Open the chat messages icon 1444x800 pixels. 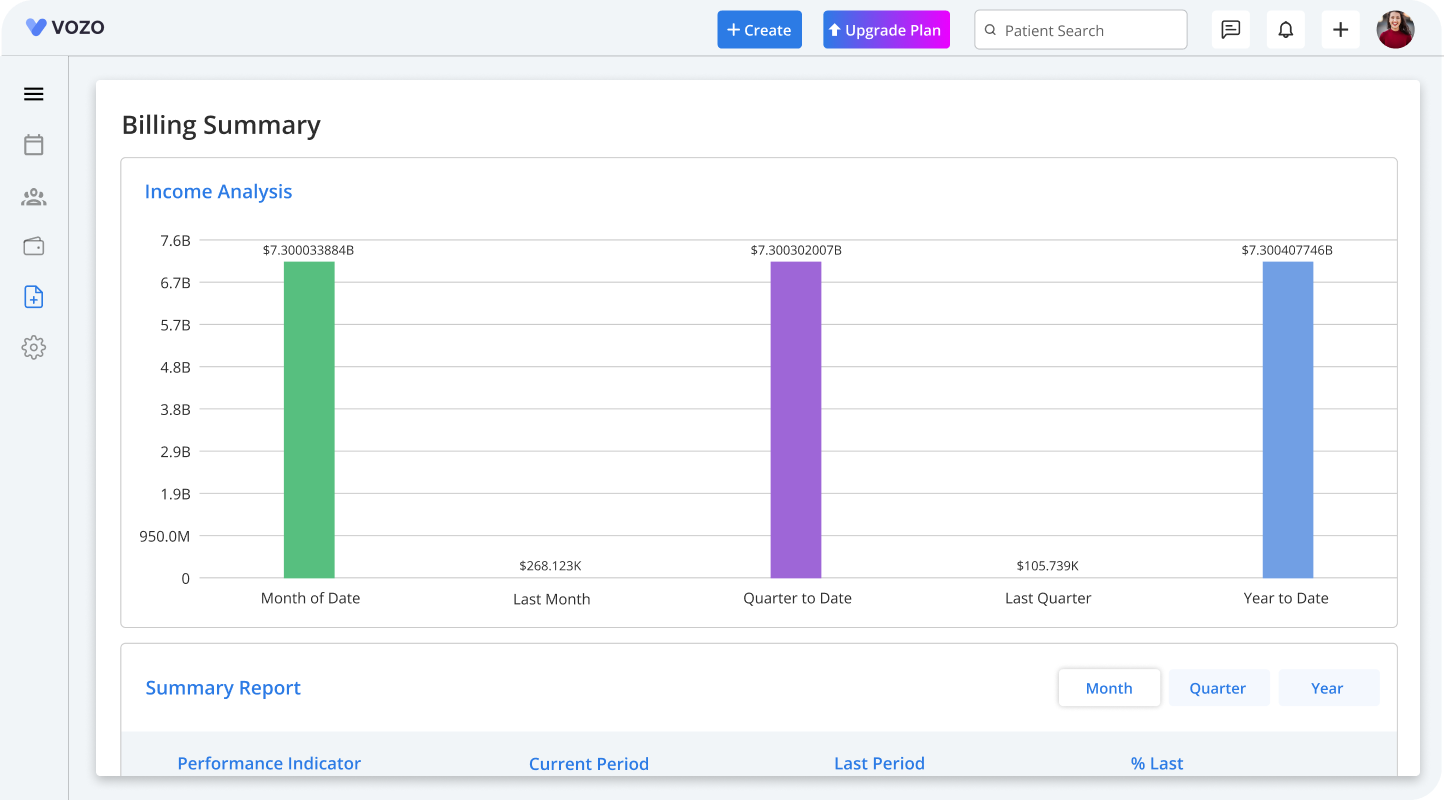pyautogui.click(x=1231, y=30)
